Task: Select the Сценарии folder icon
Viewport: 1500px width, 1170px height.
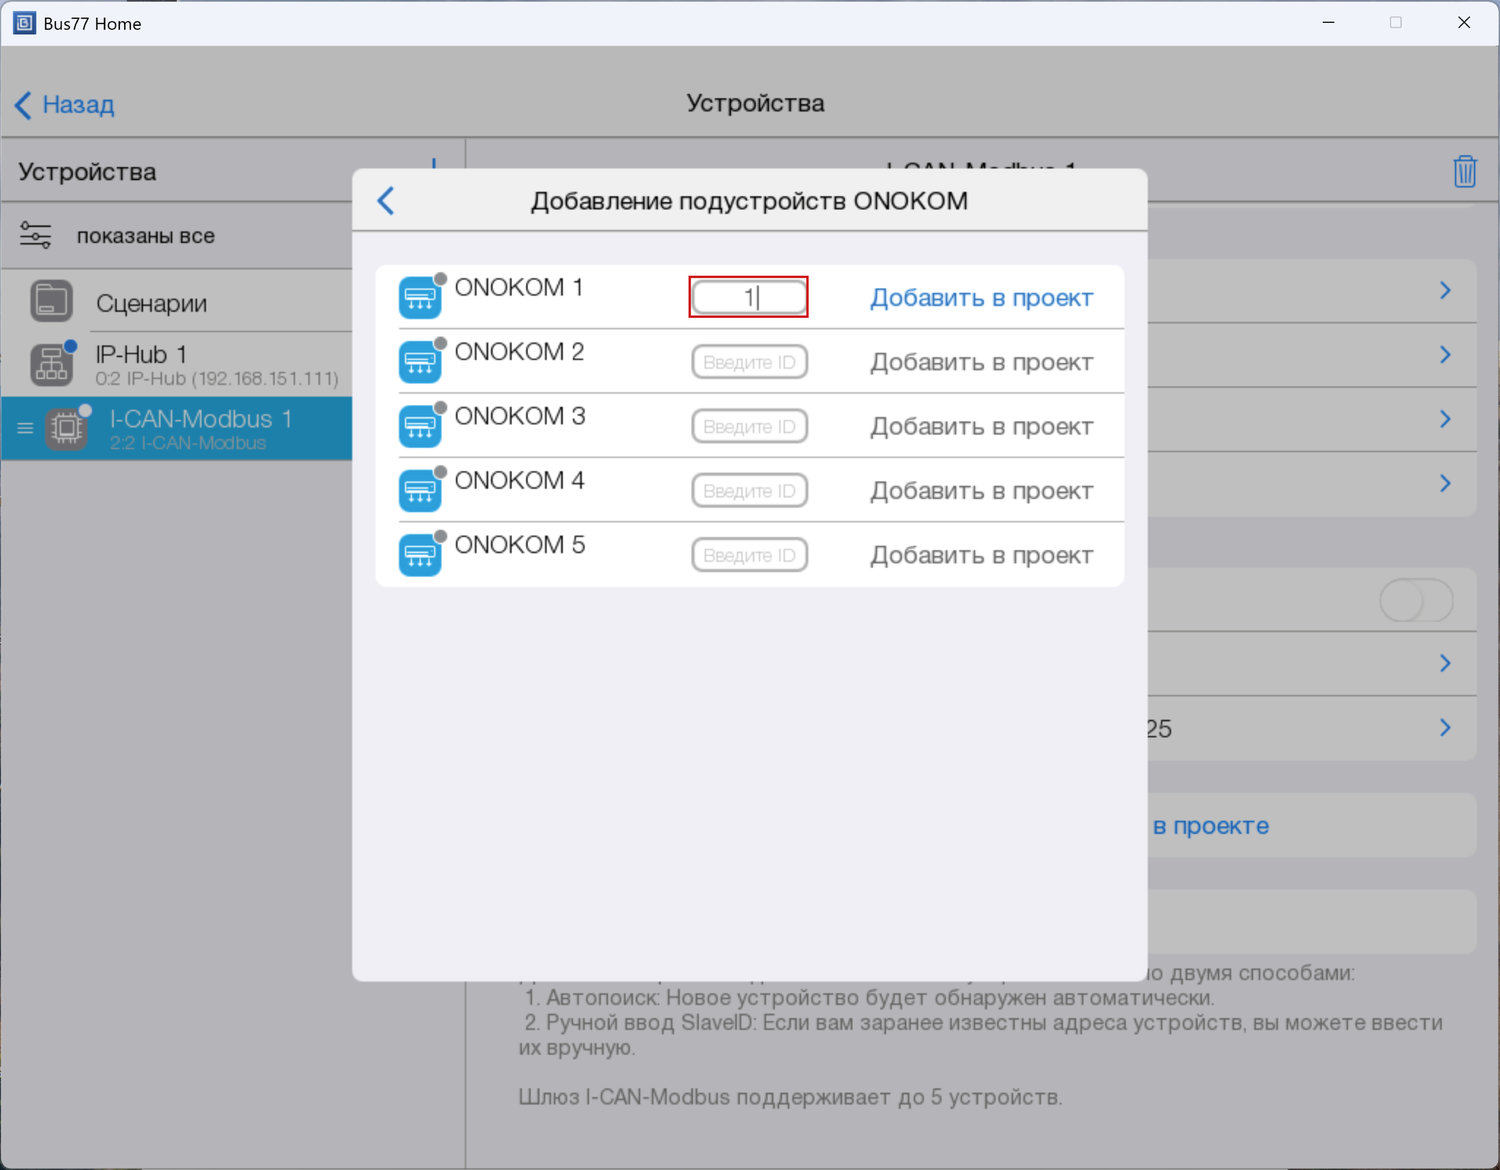Action: [51, 301]
